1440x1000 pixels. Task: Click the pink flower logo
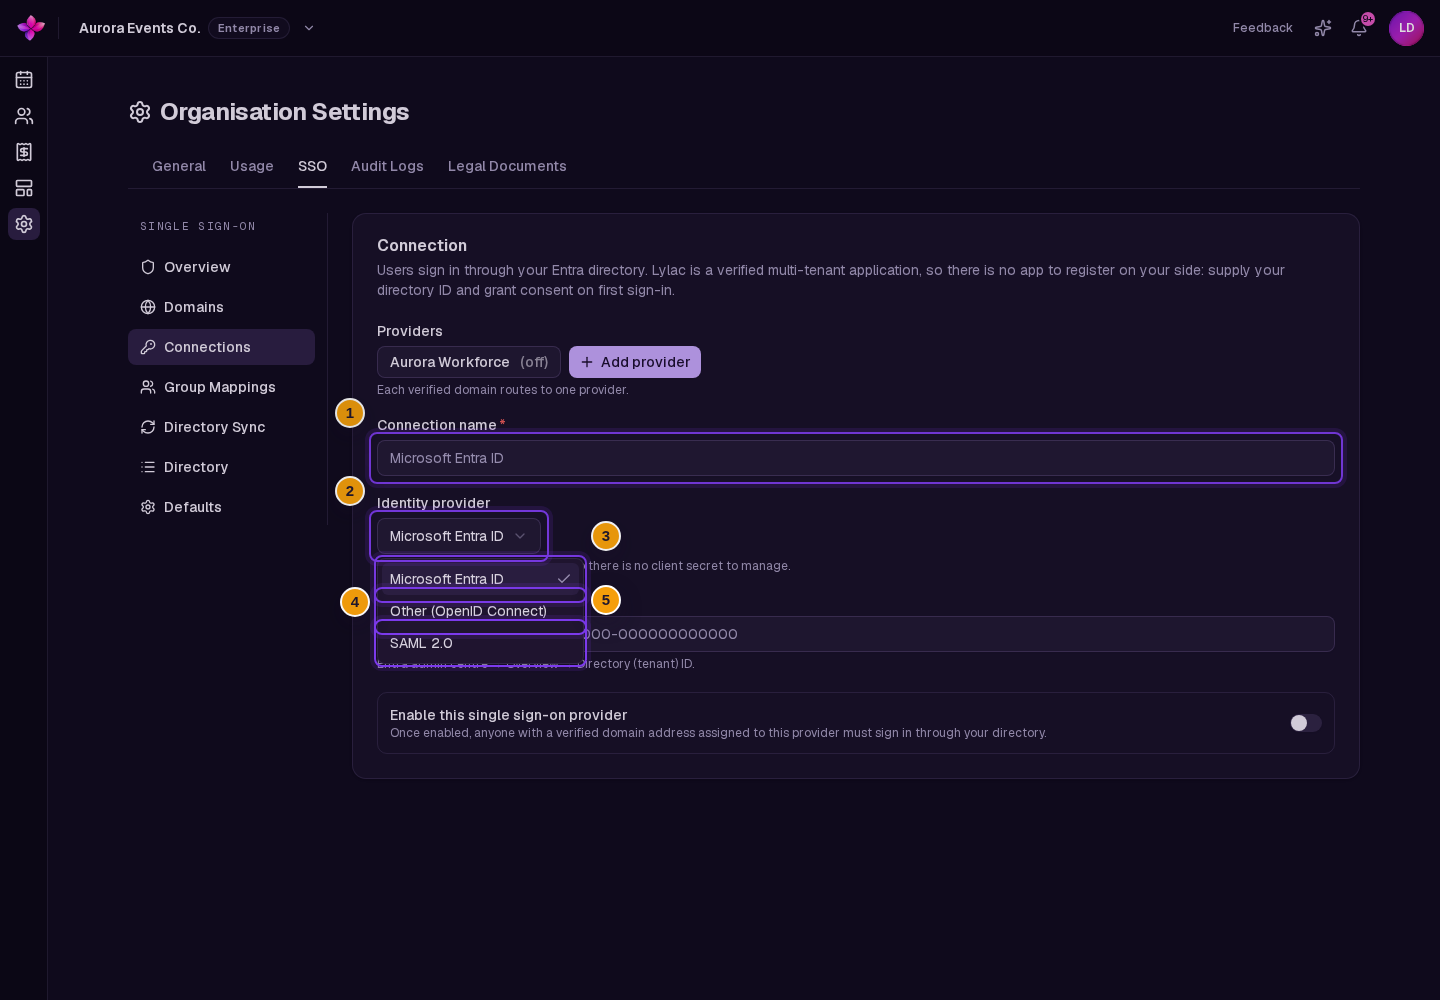click(x=31, y=28)
